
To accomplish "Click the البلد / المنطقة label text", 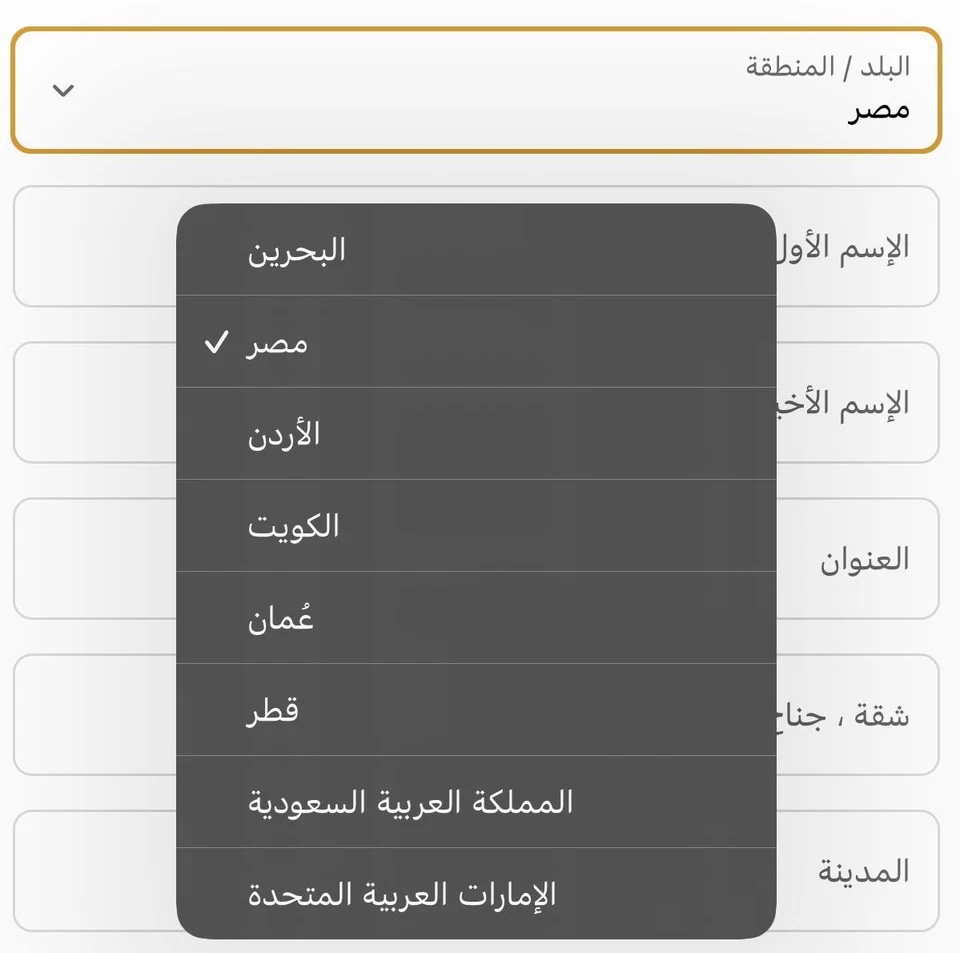I will coord(828,67).
